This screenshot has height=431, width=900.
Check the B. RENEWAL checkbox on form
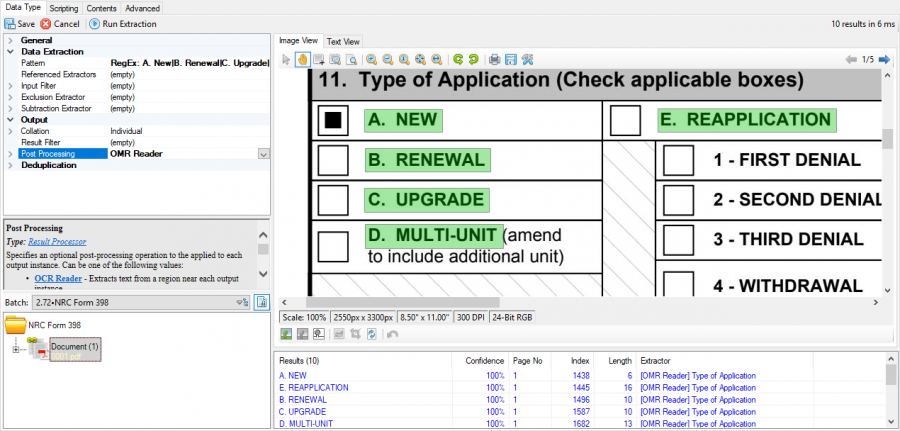332,160
